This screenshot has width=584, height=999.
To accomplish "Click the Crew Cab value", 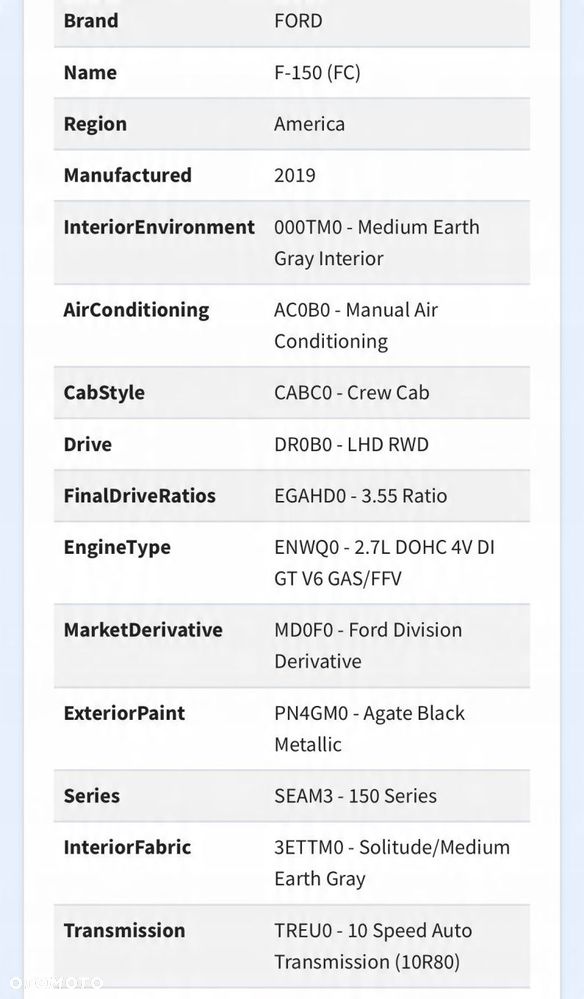I will pos(352,392).
